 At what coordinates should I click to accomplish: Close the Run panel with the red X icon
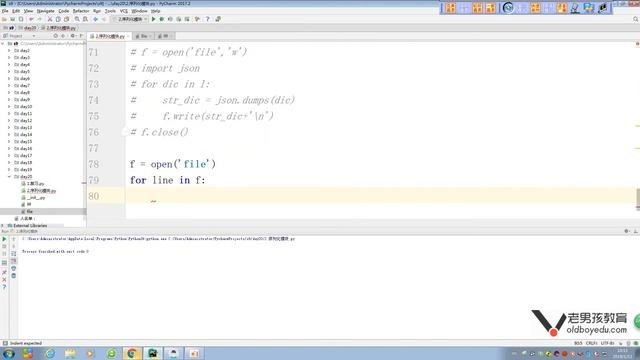pos(4,280)
